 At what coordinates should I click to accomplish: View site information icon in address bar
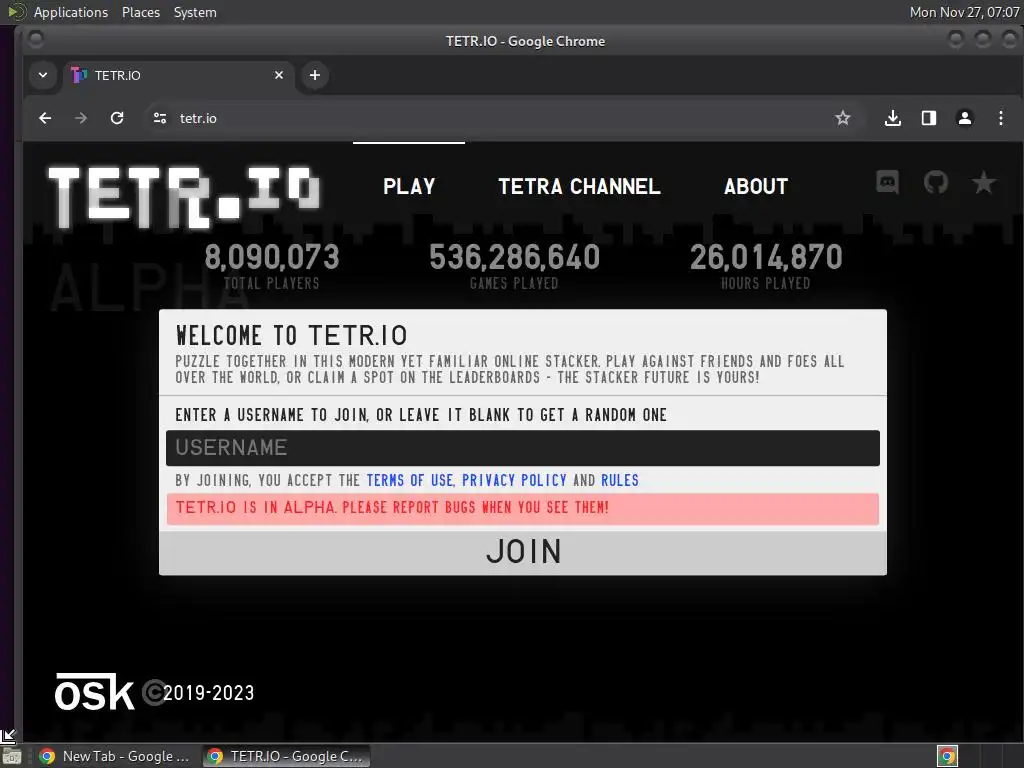159,118
